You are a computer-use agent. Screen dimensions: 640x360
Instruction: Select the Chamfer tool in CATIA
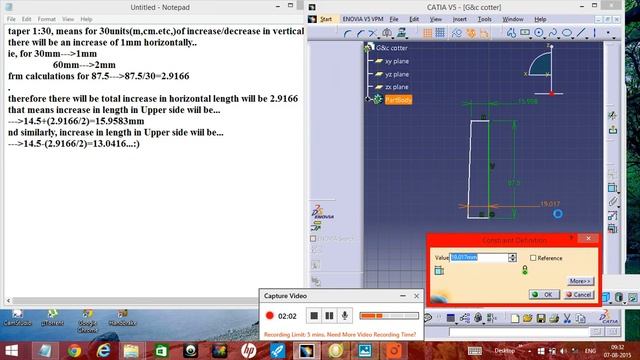360,33
